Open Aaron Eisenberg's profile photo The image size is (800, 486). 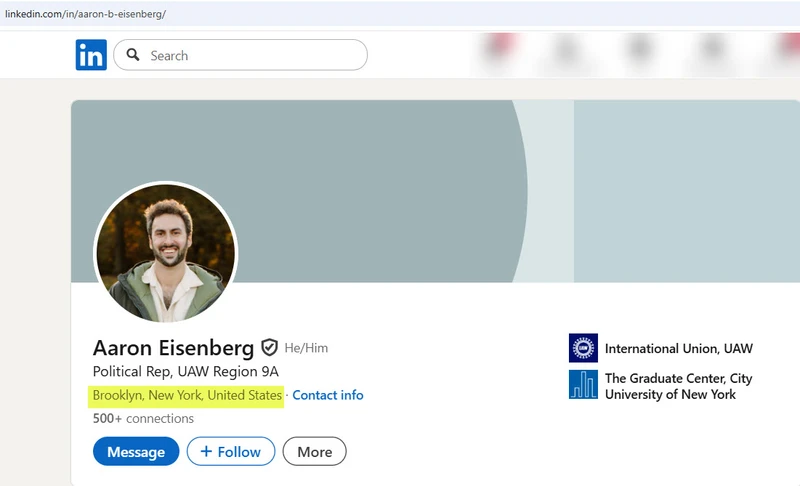165,252
